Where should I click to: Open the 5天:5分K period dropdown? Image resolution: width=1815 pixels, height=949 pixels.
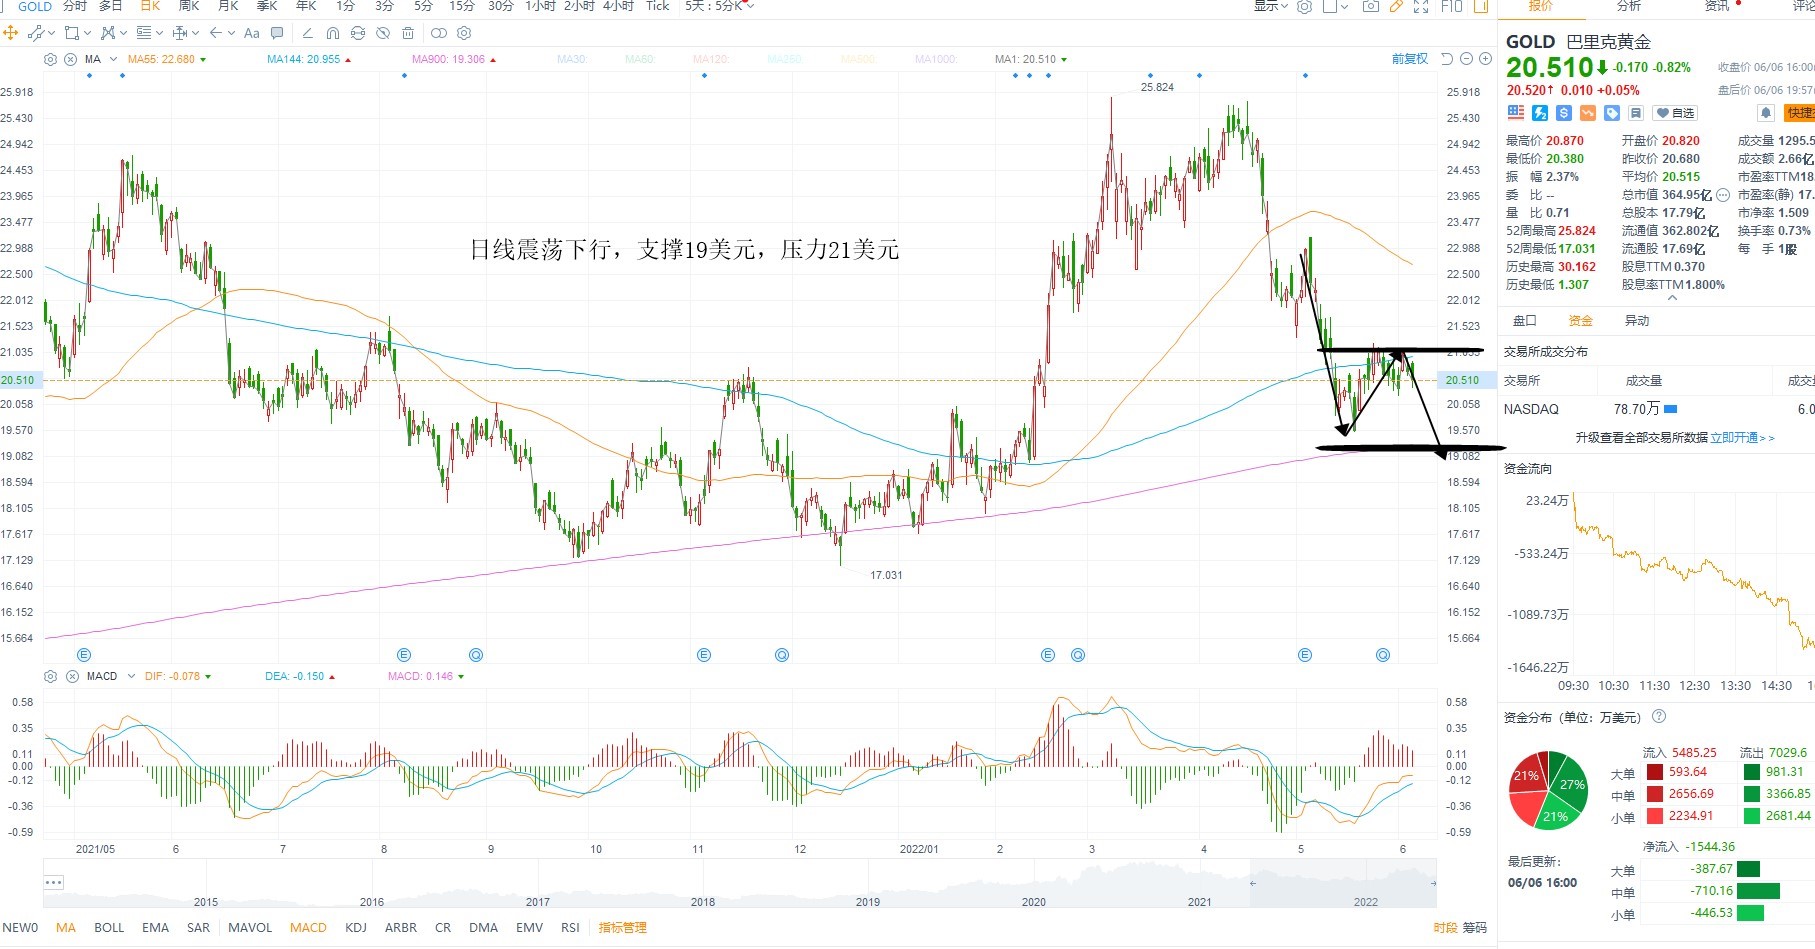click(x=719, y=6)
